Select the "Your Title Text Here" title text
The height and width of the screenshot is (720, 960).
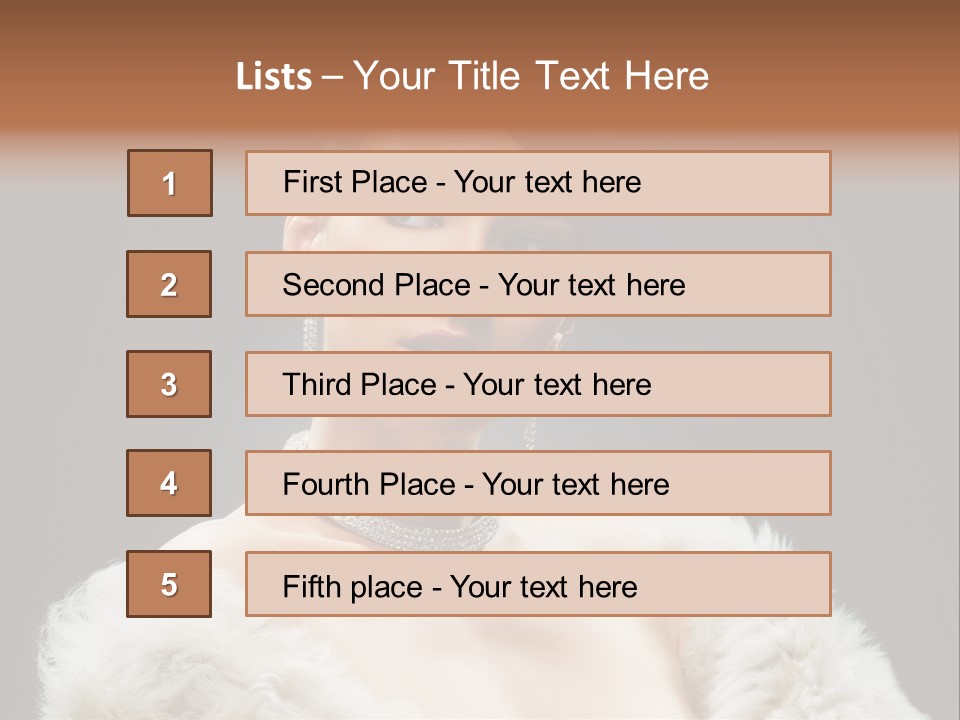[531, 76]
